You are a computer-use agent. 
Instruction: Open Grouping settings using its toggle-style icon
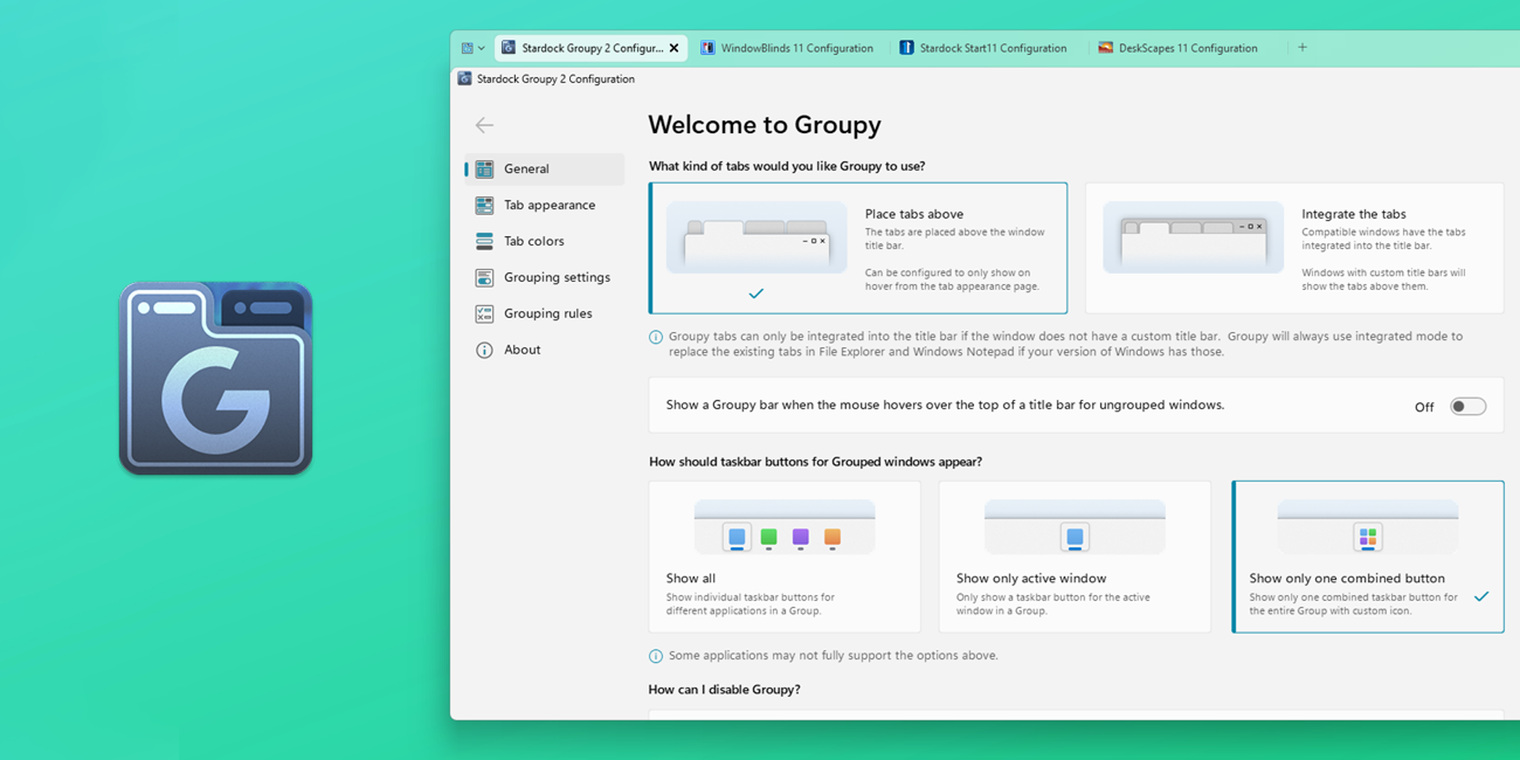point(485,277)
